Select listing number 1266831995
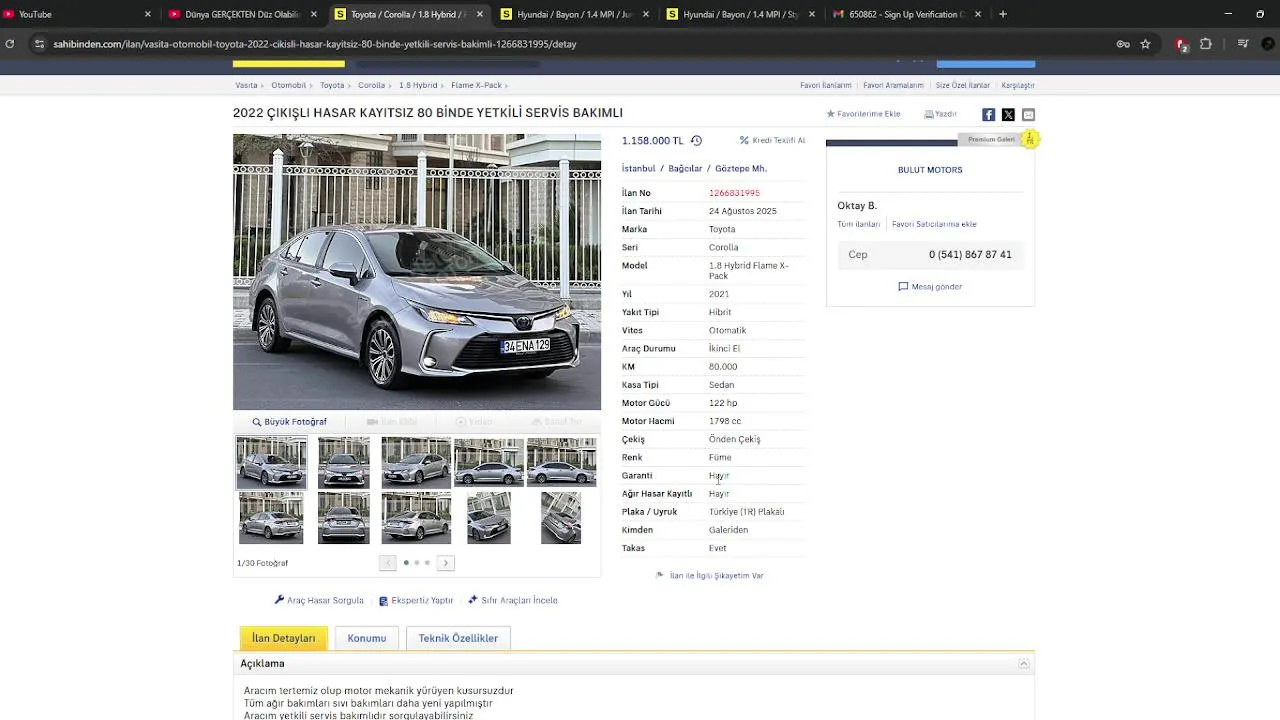 click(x=734, y=193)
